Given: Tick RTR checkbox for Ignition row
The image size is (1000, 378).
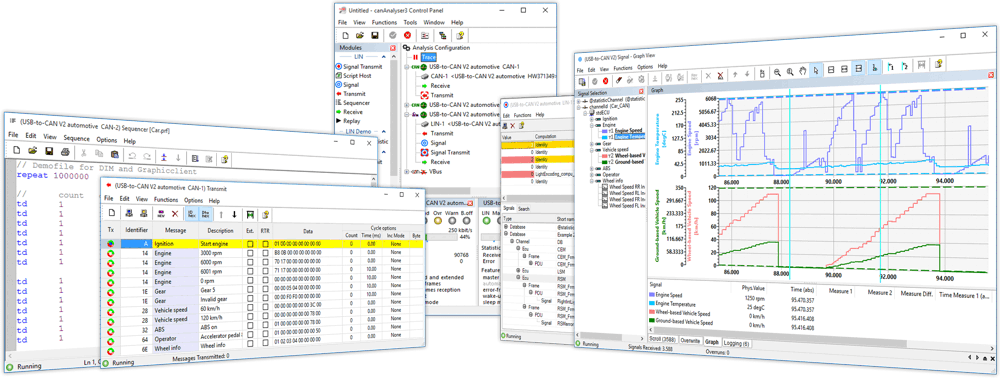Looking at the screenshot, I should [x=265, y=244].
